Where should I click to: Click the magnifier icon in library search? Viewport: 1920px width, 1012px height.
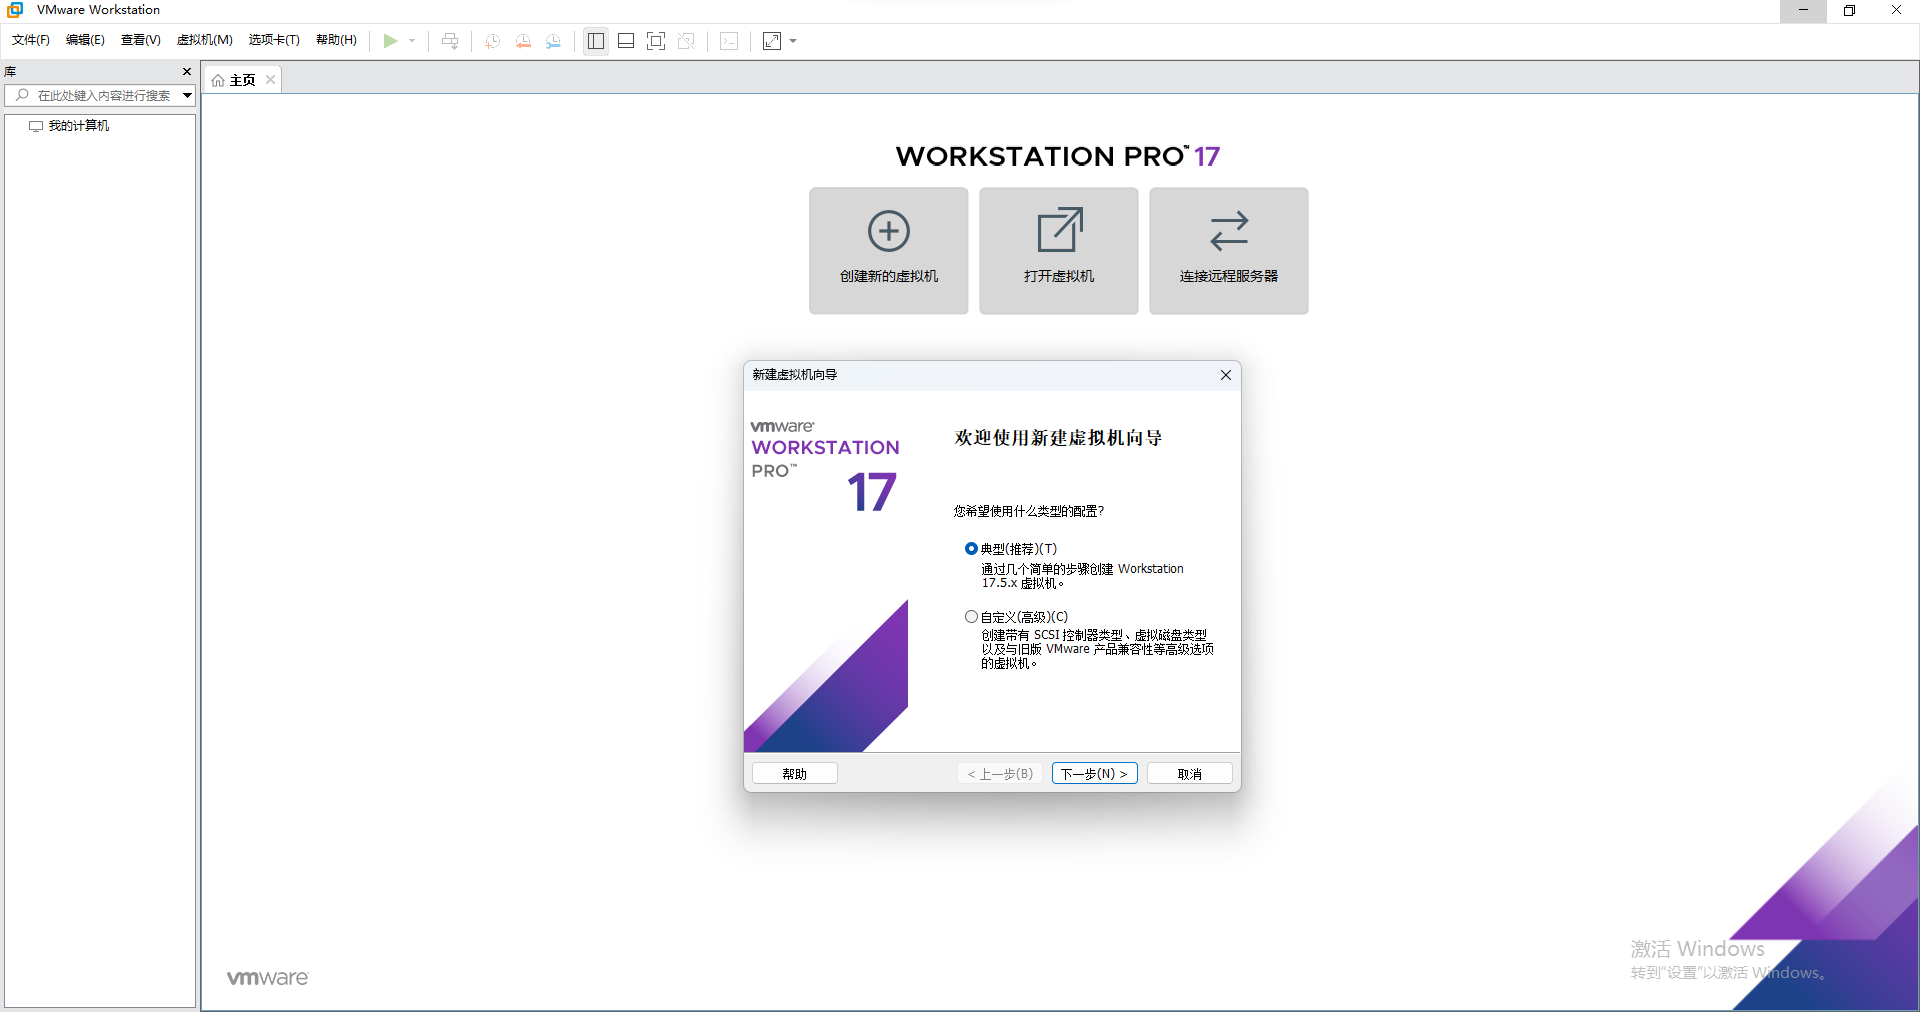click(22, 95)
